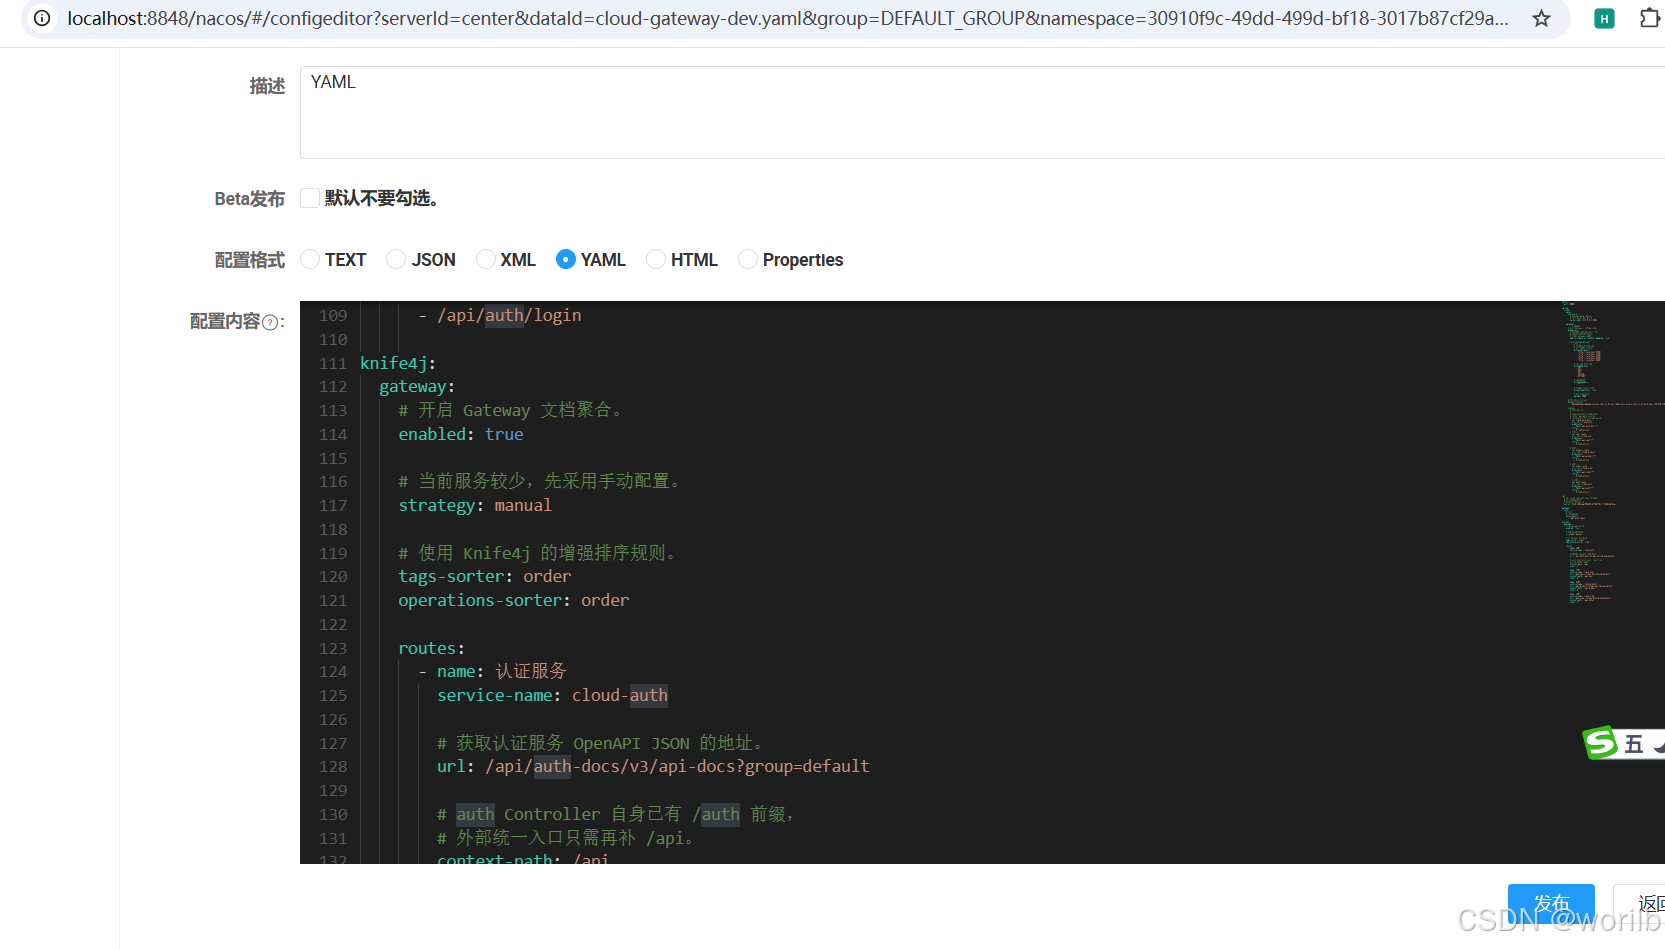Open the browser extensions puzzle icon
The height and width of the screenshot is (950, 1665).
1649,18
